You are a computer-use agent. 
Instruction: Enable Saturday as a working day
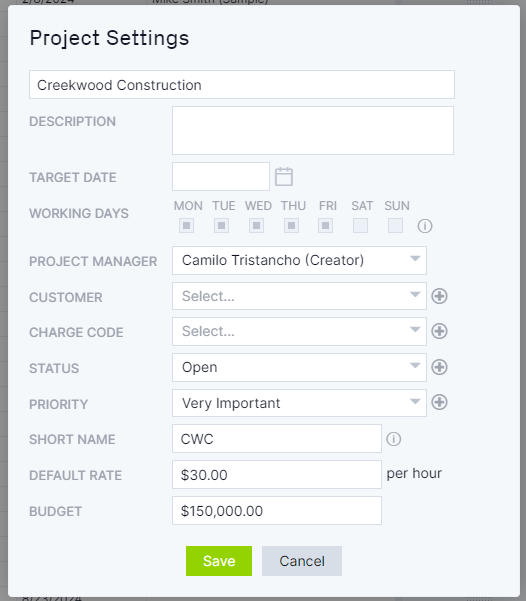coord(360,225)
